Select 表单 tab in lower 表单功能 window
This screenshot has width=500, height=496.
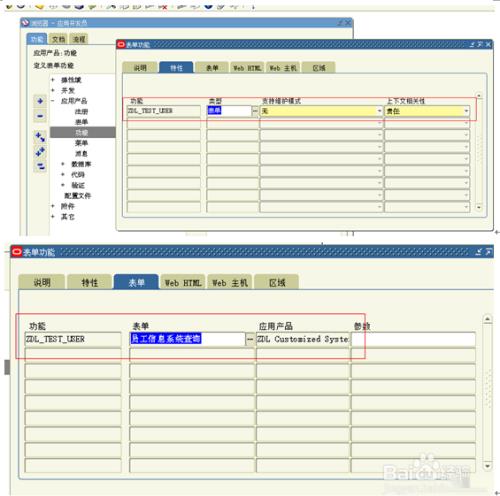tap(136, 282)
